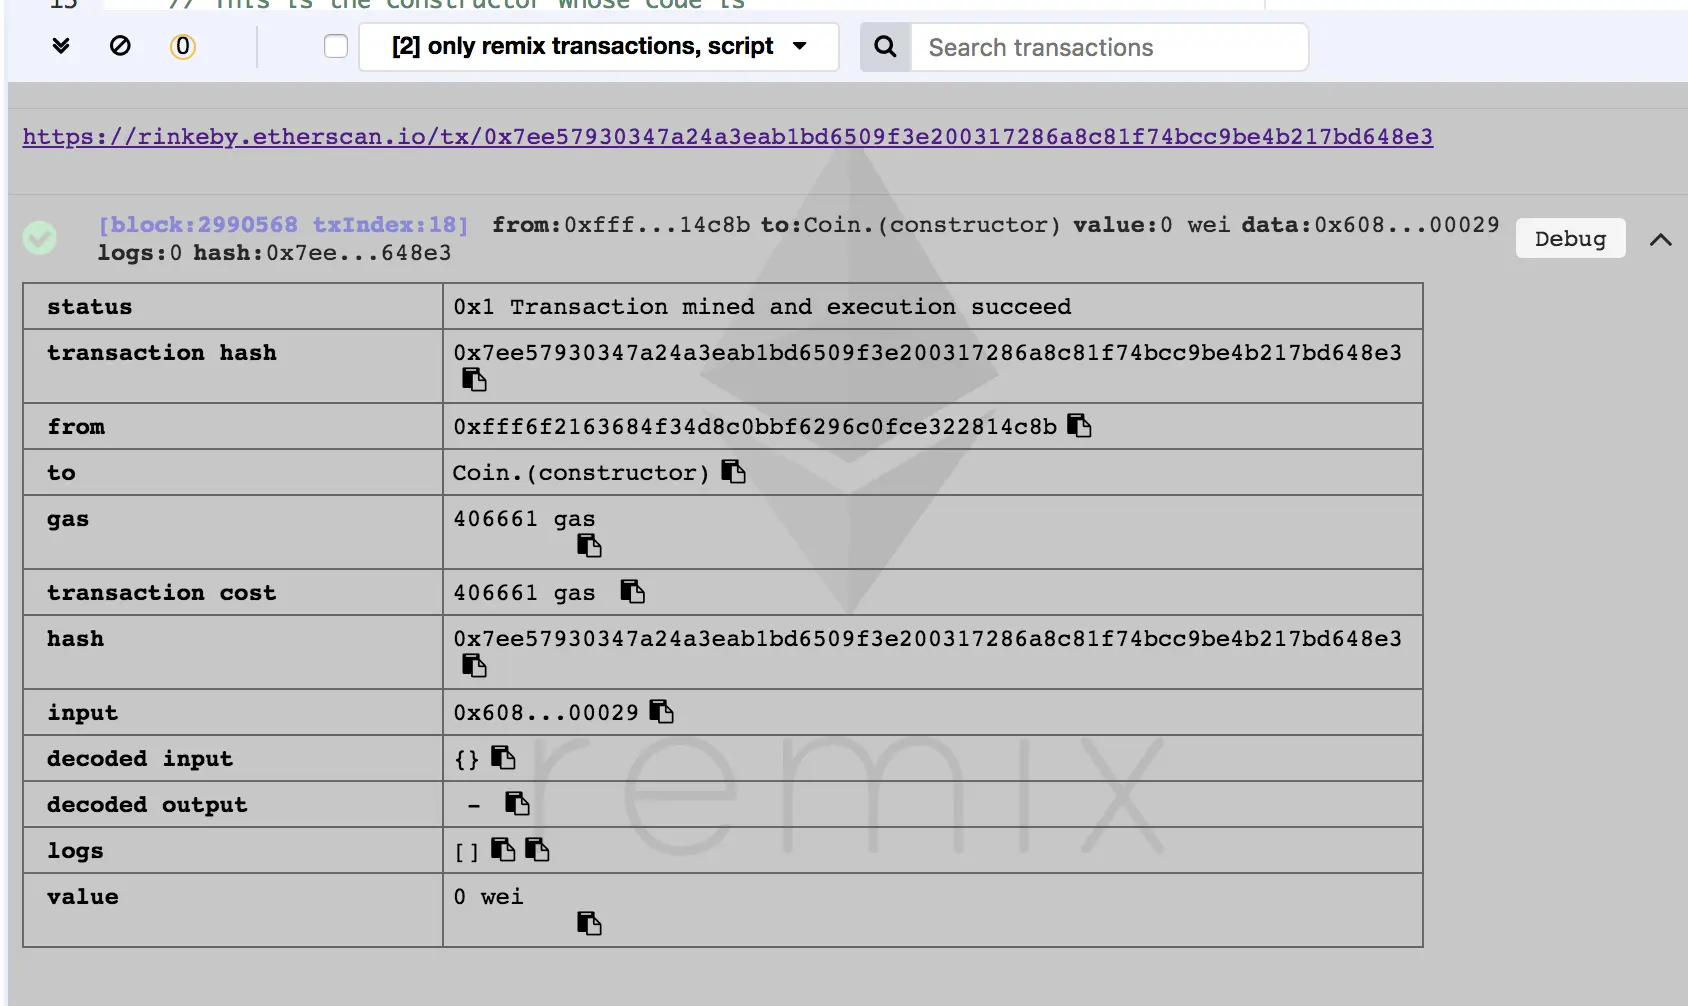Clear the console with the ban icon

pos(120,46)
